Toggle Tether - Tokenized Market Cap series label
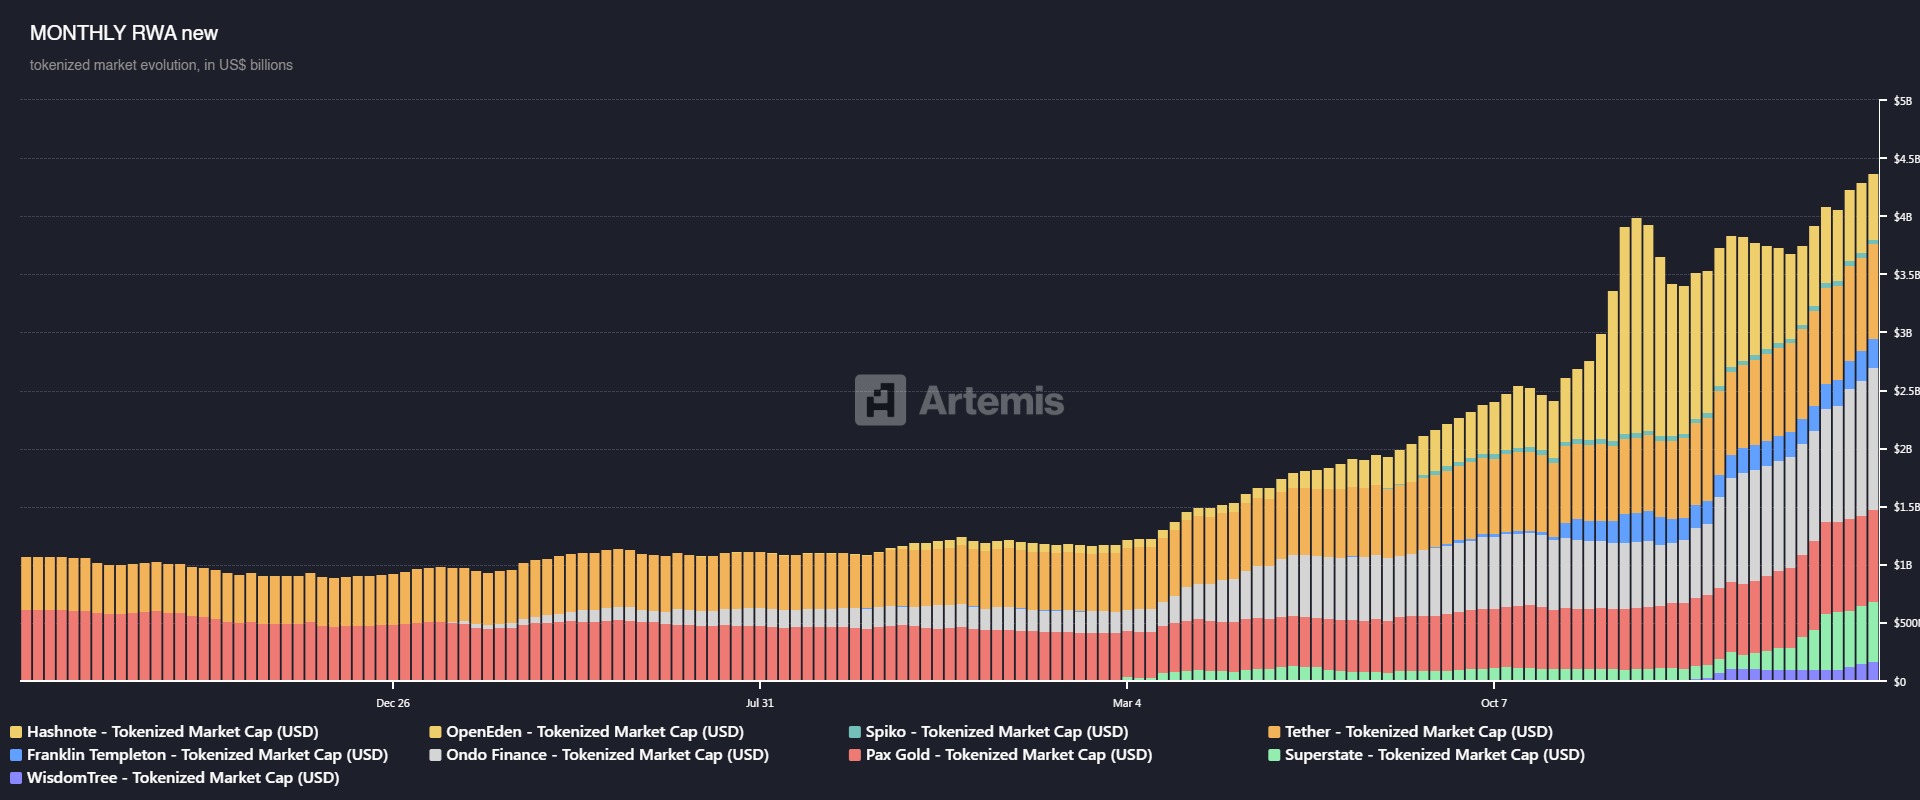Viewport: 1920px width, 800px height. point(1419,732)
